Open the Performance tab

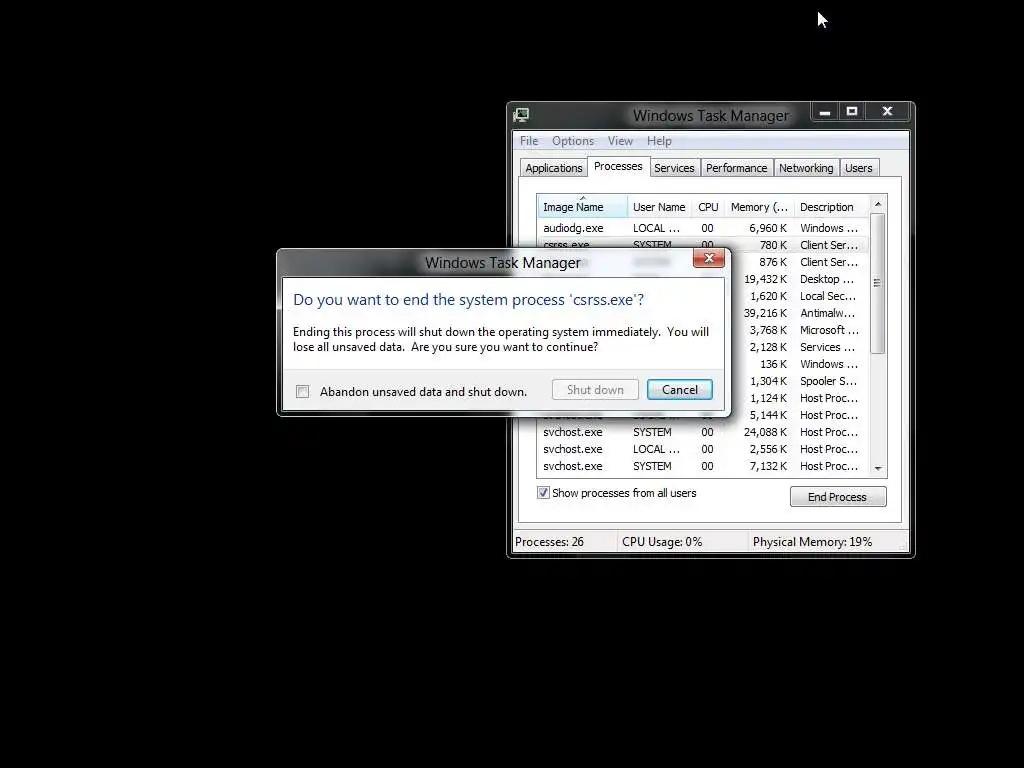click(737, 168)
